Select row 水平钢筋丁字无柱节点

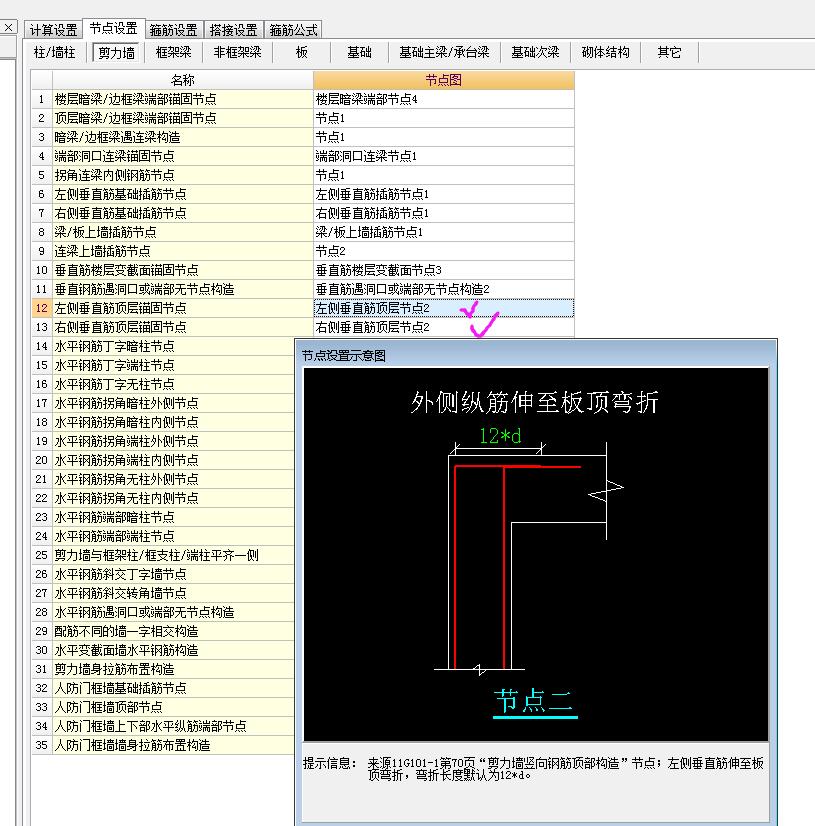point(173,384)
